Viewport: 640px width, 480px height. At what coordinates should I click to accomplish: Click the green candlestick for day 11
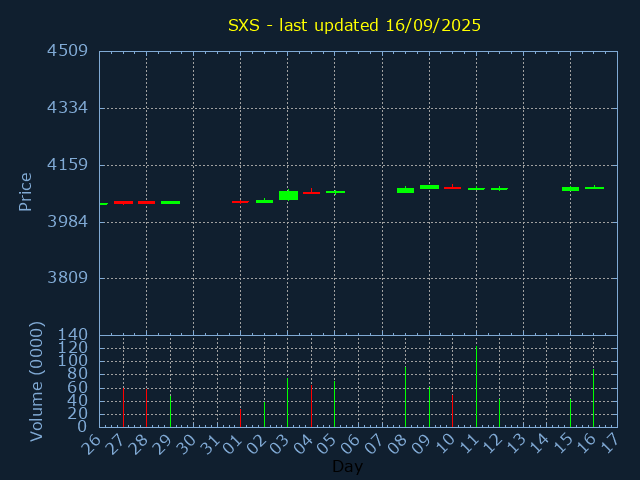(x=476, y=189)
